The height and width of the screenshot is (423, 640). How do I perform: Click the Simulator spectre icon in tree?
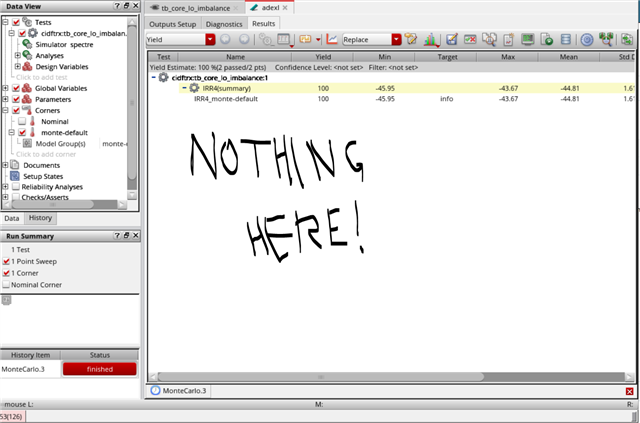point(27,45)
